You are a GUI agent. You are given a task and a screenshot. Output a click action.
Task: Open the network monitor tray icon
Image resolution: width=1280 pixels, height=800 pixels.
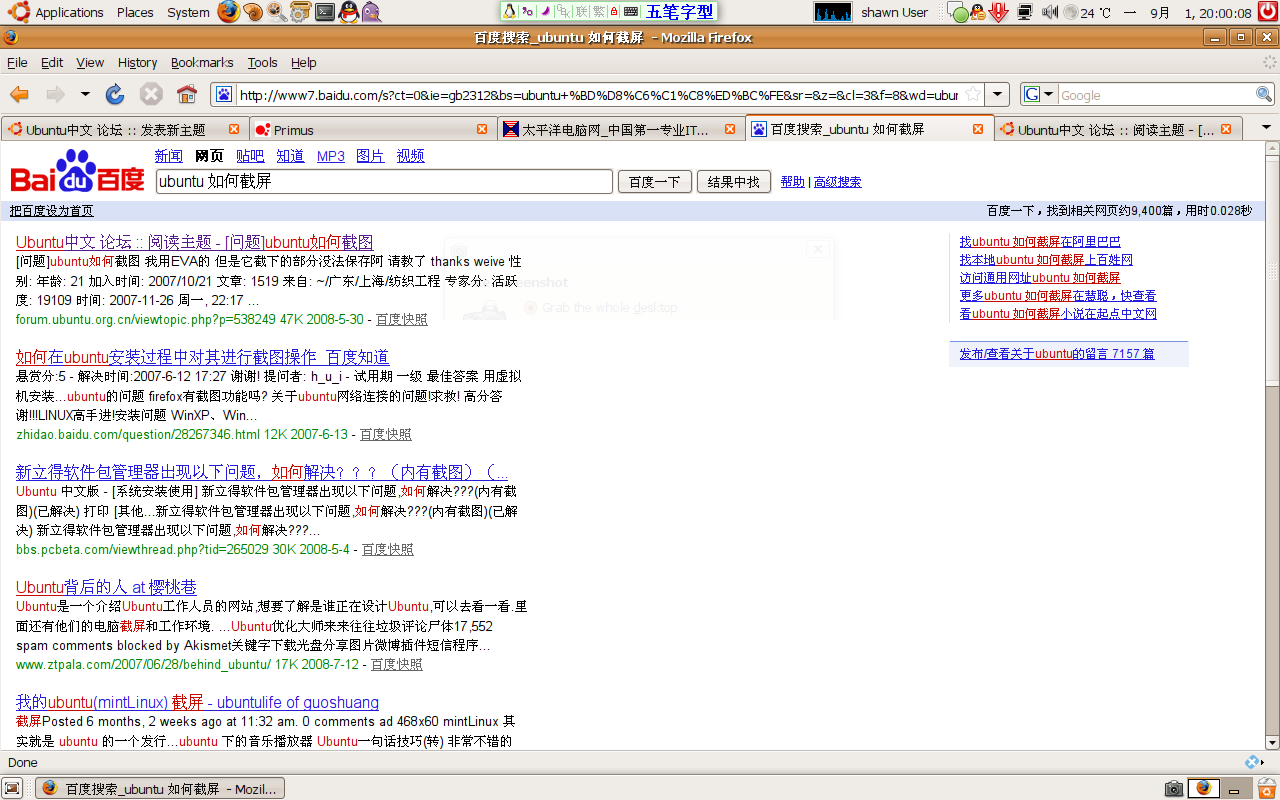1025,12
